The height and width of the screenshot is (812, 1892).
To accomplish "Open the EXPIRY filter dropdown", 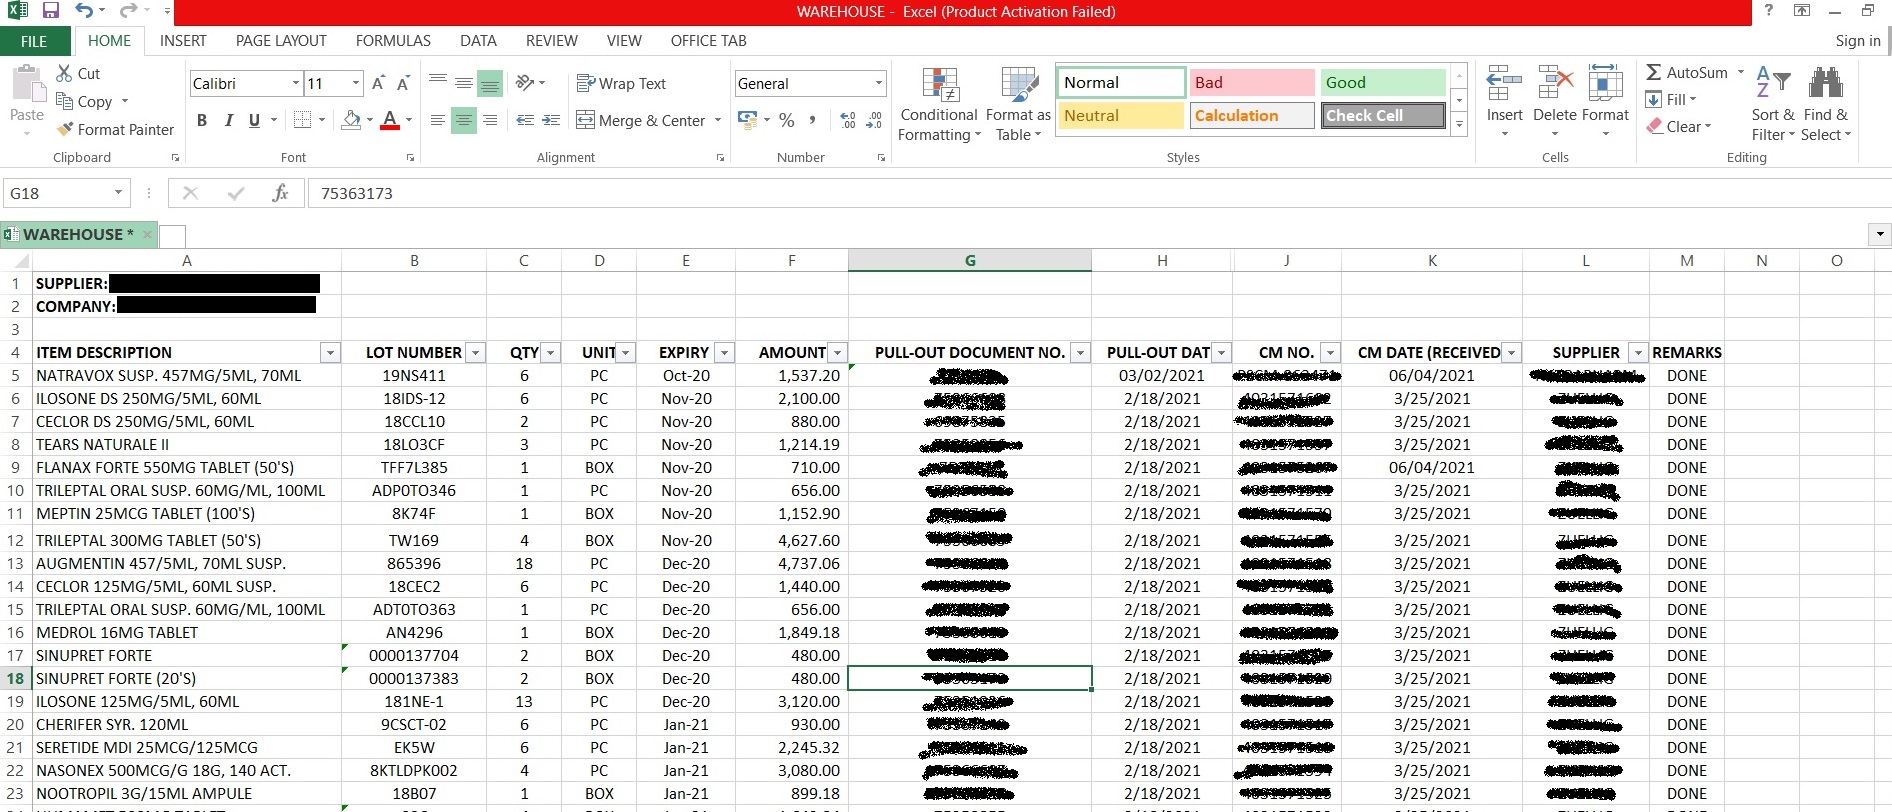I will 724,352.
